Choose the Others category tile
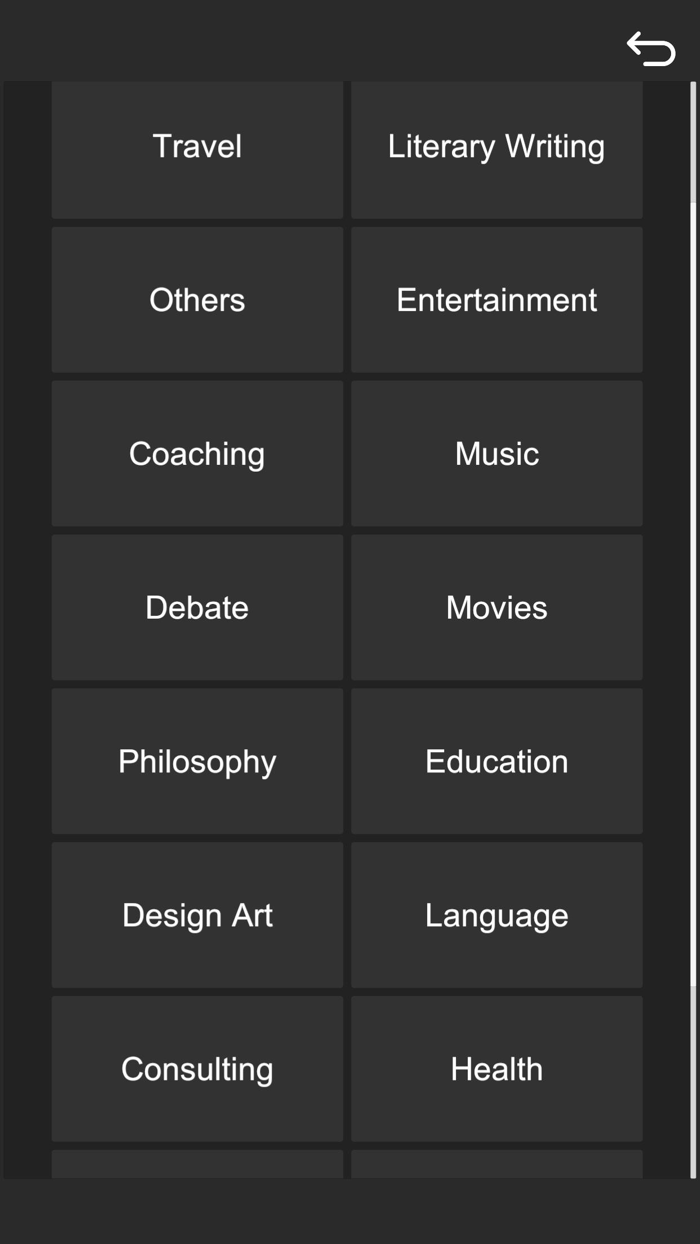 click(x=197, y=300)
